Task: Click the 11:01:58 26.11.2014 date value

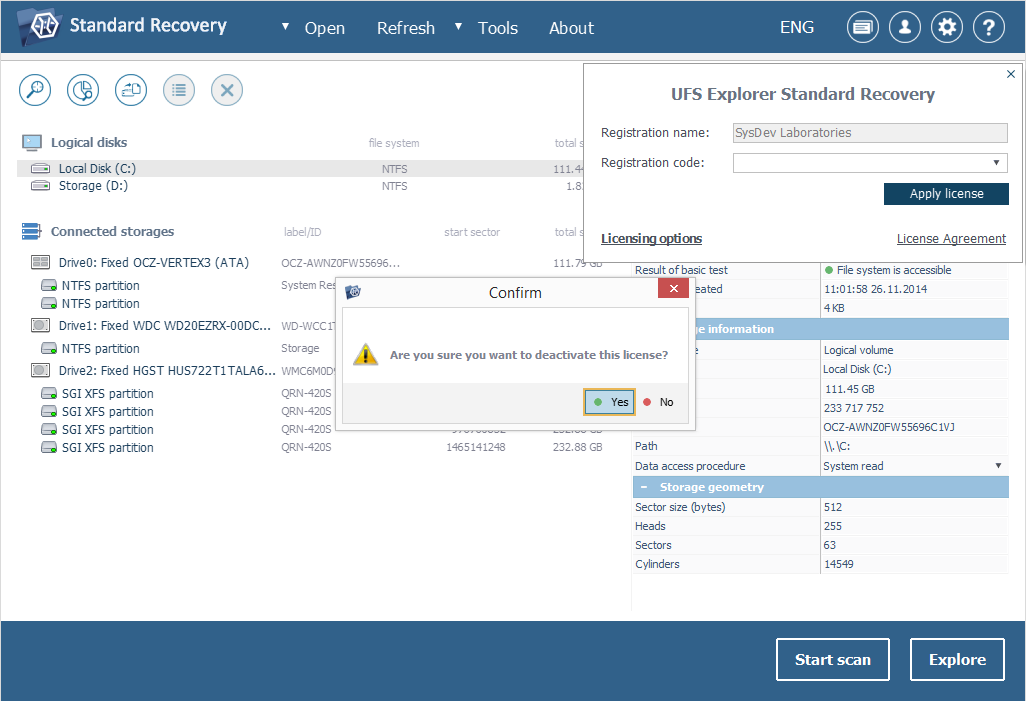Action: (876, 289)
